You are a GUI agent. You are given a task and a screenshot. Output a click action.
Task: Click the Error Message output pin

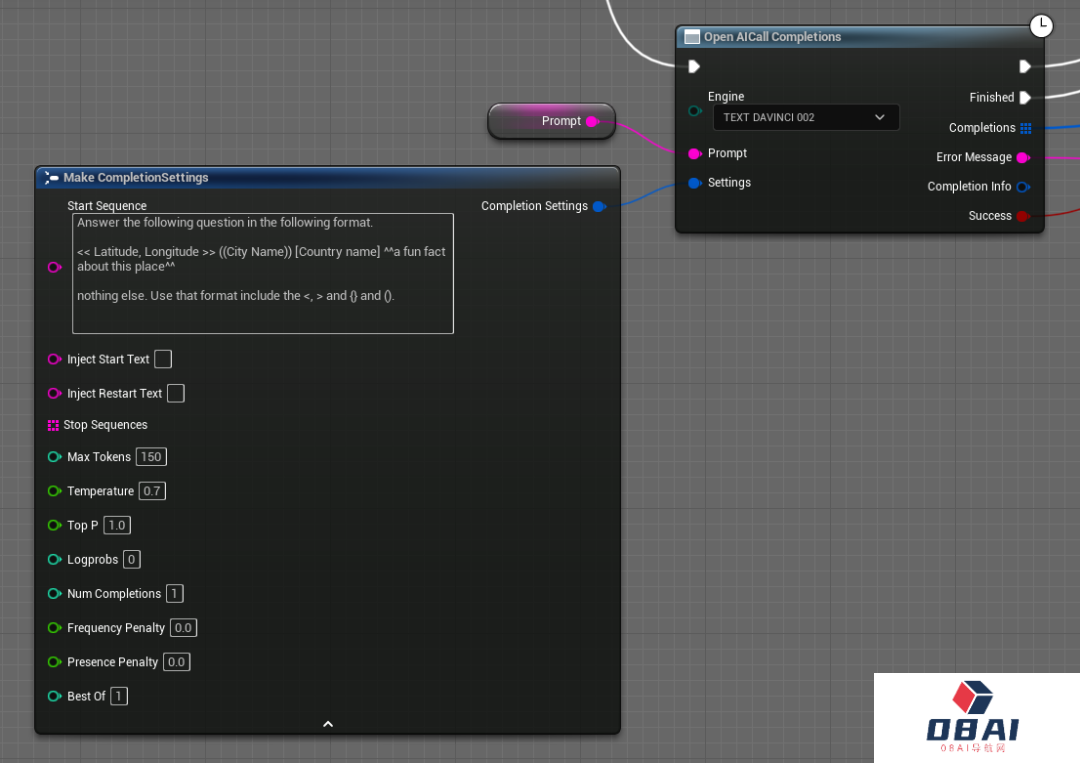click(x=1023, y=158)
